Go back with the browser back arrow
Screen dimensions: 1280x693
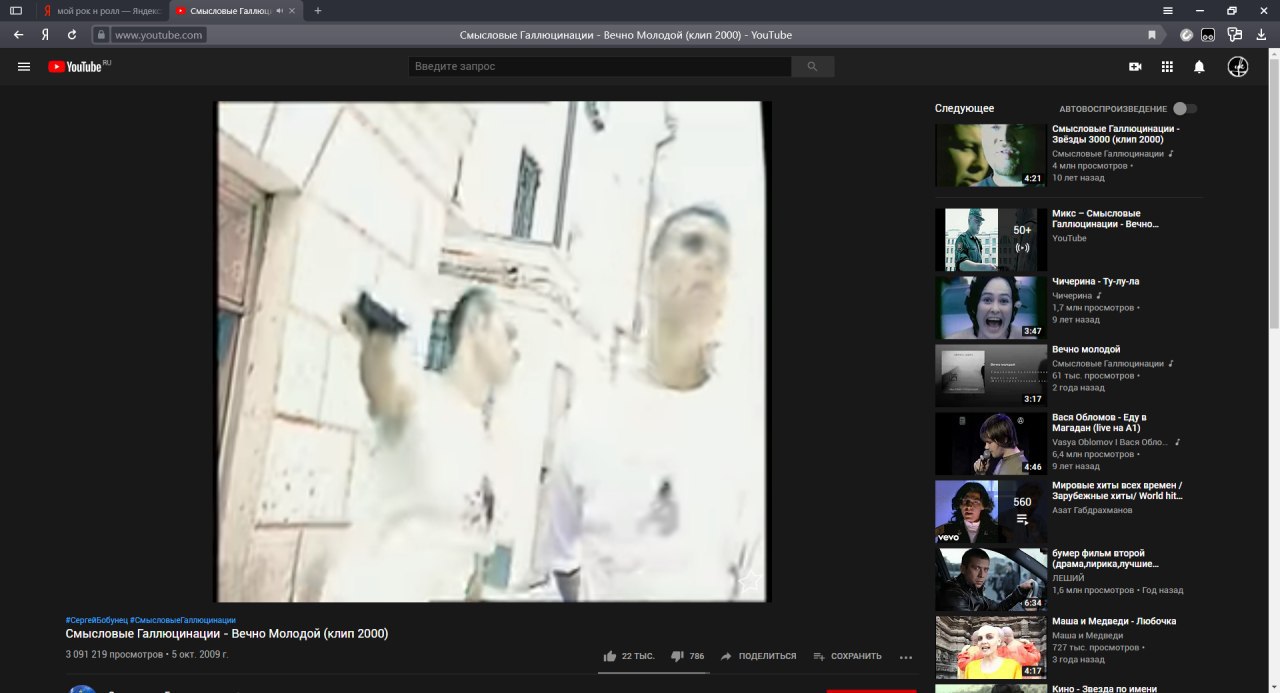pyautogui.click(x=19, y=34)
